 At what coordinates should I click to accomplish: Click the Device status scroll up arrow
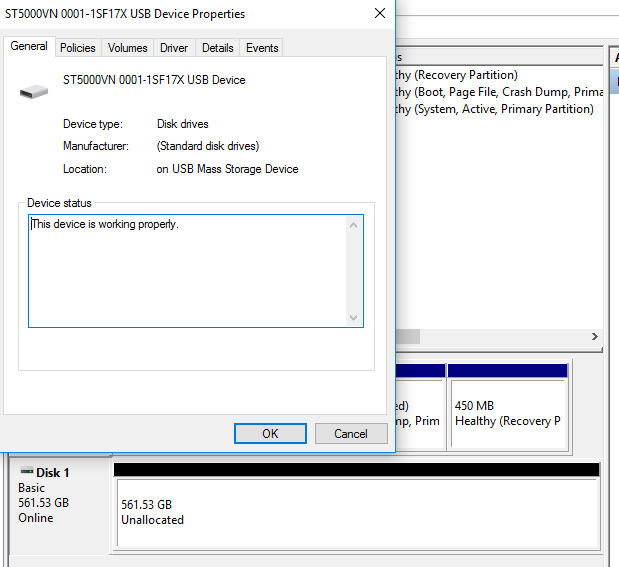tap(354, 225)
